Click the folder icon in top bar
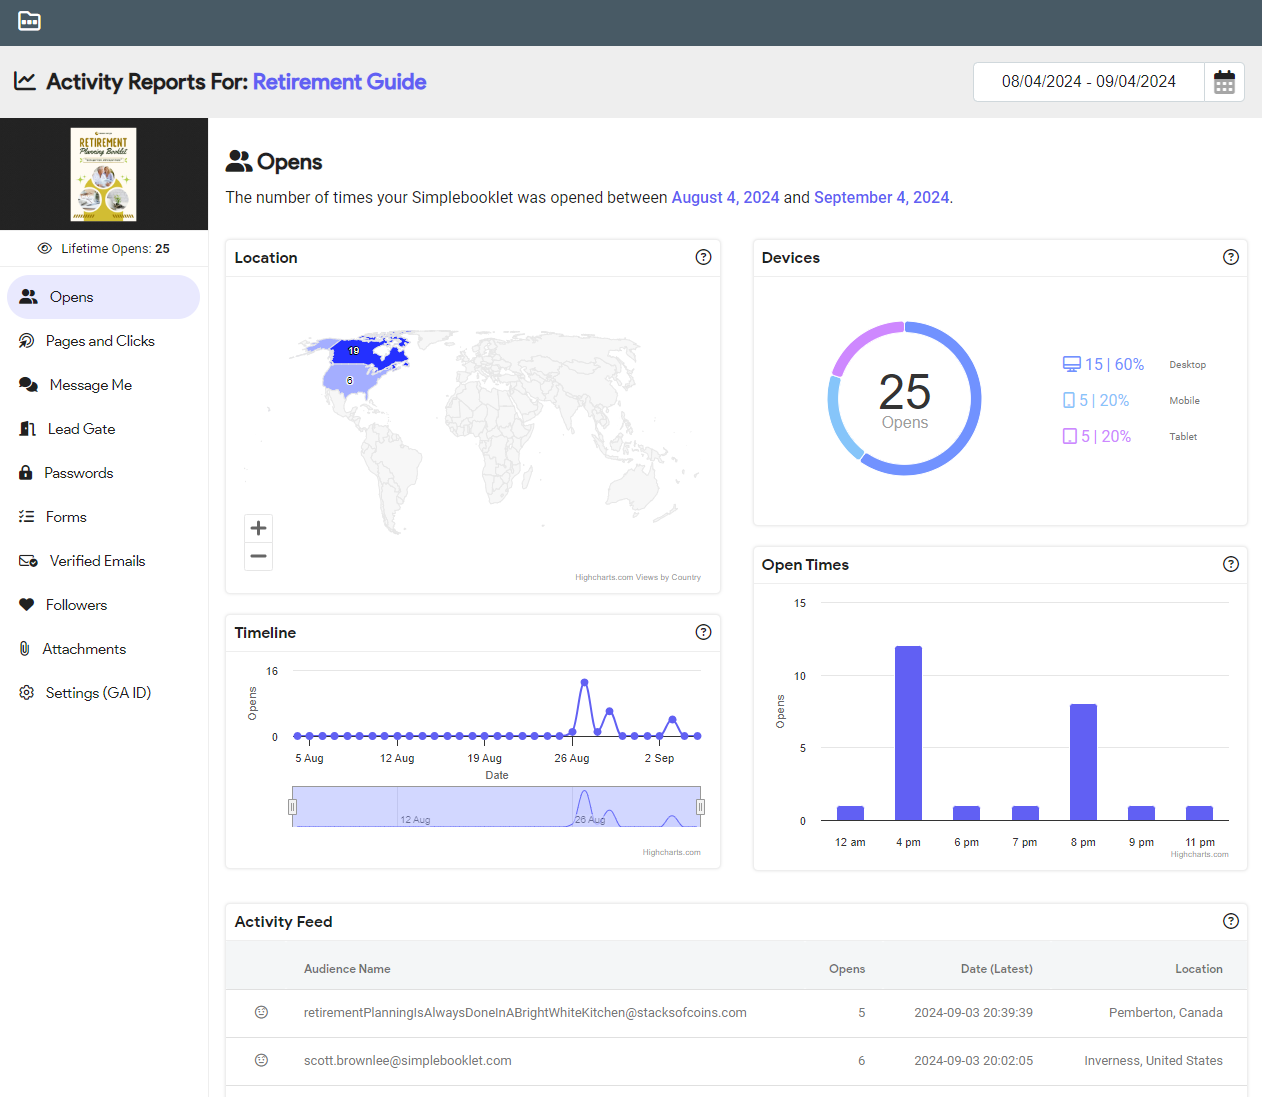The image size is (1262, 1097). 29,21
